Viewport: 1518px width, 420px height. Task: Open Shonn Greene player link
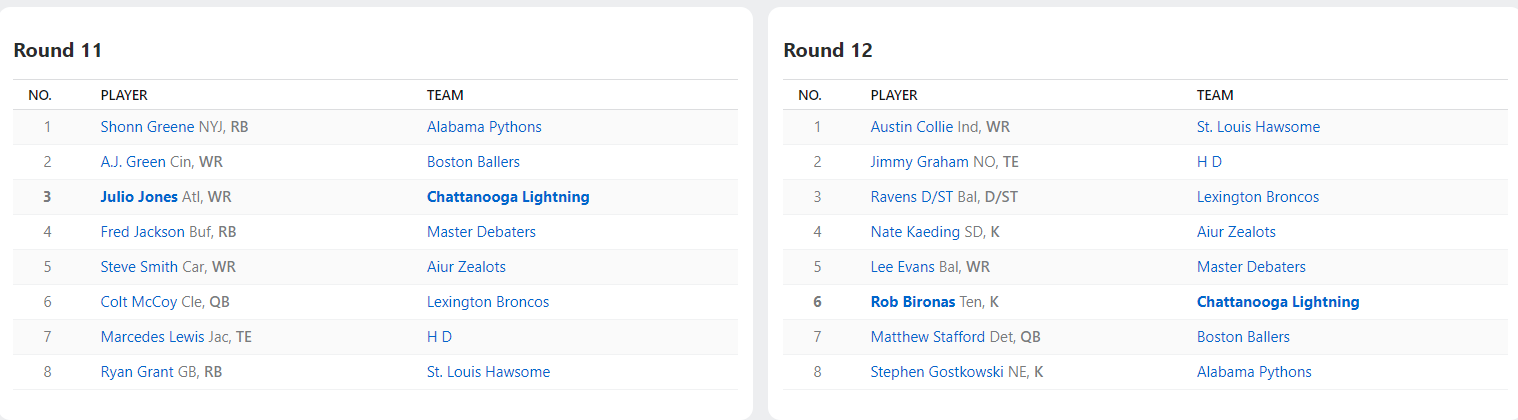point(148,127)
